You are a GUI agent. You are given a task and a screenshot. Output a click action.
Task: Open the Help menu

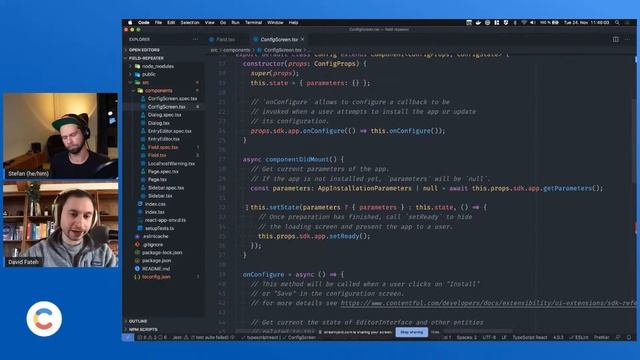tap(293, 23)
